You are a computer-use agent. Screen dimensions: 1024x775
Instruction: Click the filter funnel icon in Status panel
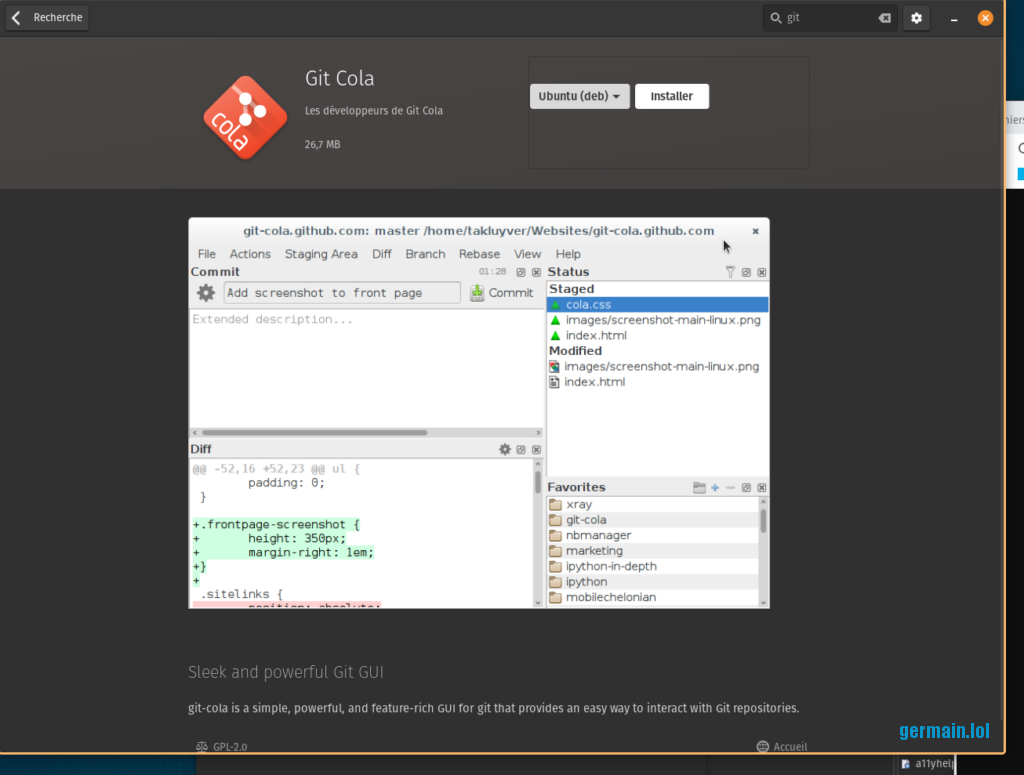click(730, 272)
